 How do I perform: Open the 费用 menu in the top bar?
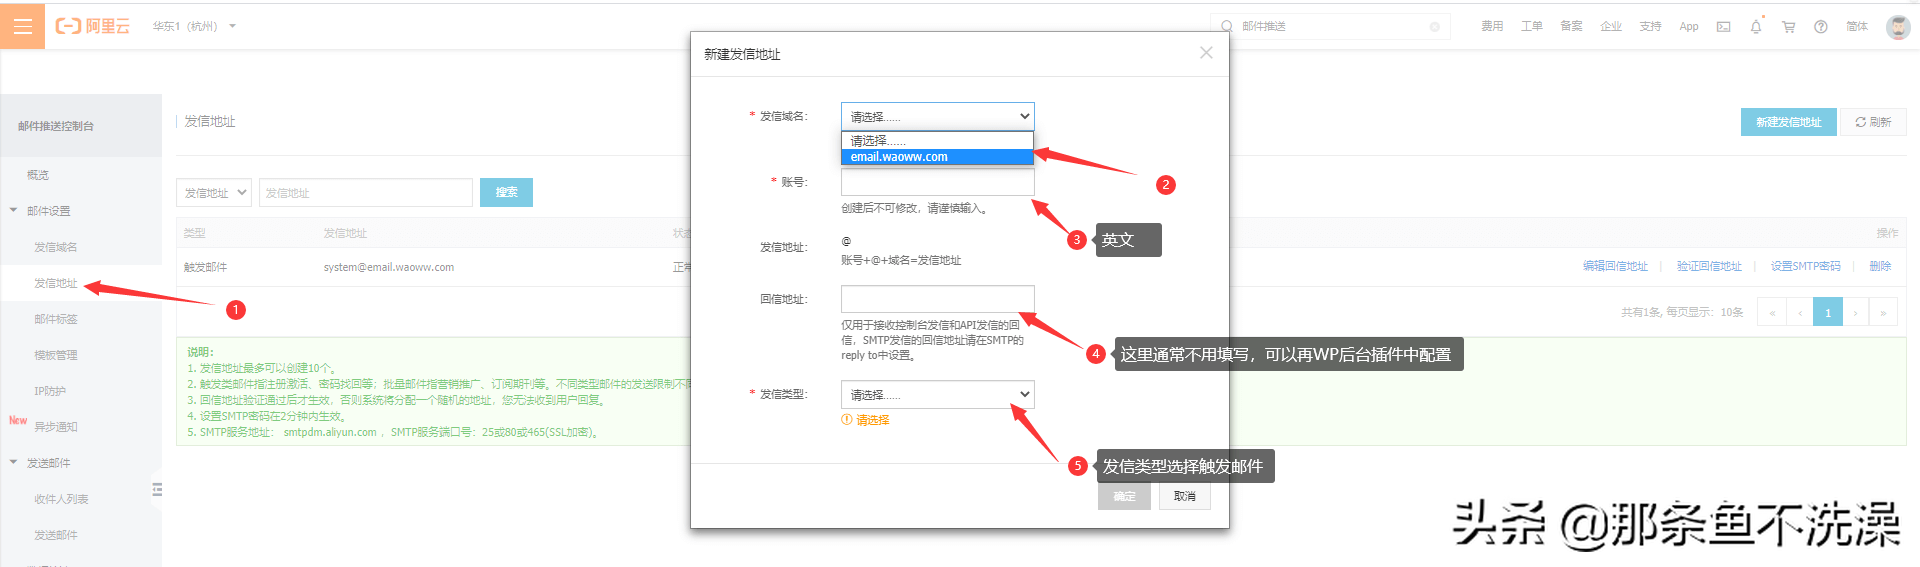(1492, 26)
